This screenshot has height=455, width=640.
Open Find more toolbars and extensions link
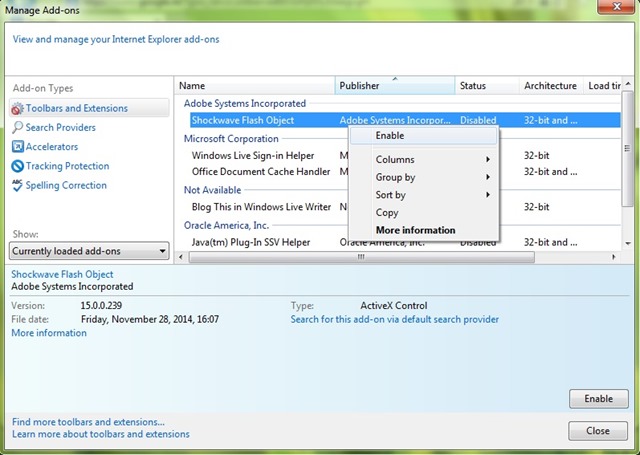pos(88,422)
